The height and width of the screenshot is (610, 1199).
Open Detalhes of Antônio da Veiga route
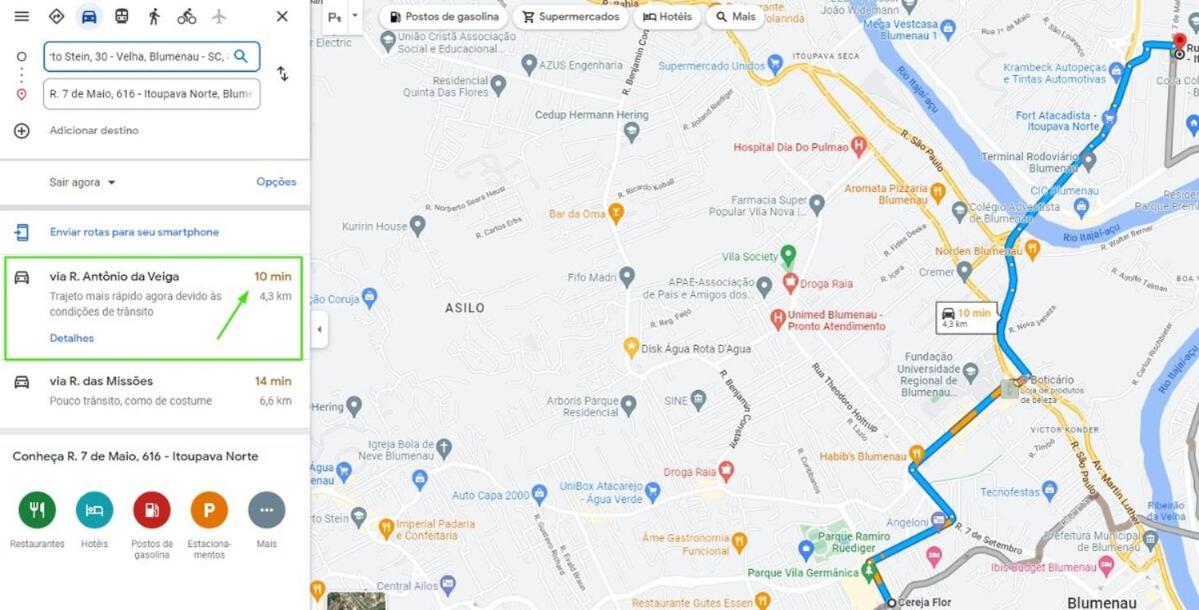[x=72, y=338]
